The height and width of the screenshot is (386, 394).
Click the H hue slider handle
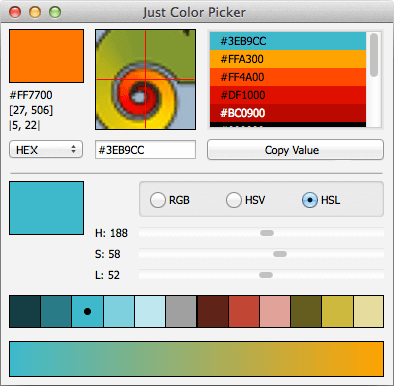[x=267, y=233]
